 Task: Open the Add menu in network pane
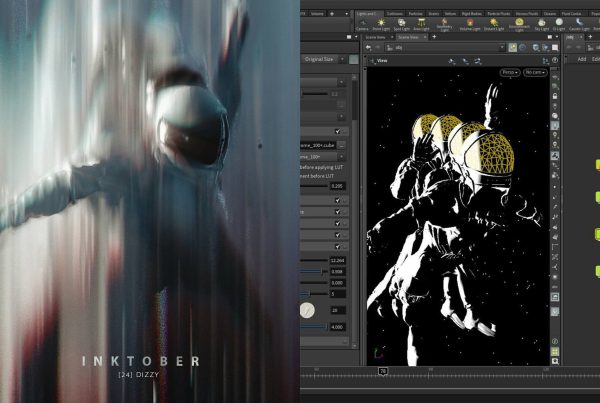point(582,59)
